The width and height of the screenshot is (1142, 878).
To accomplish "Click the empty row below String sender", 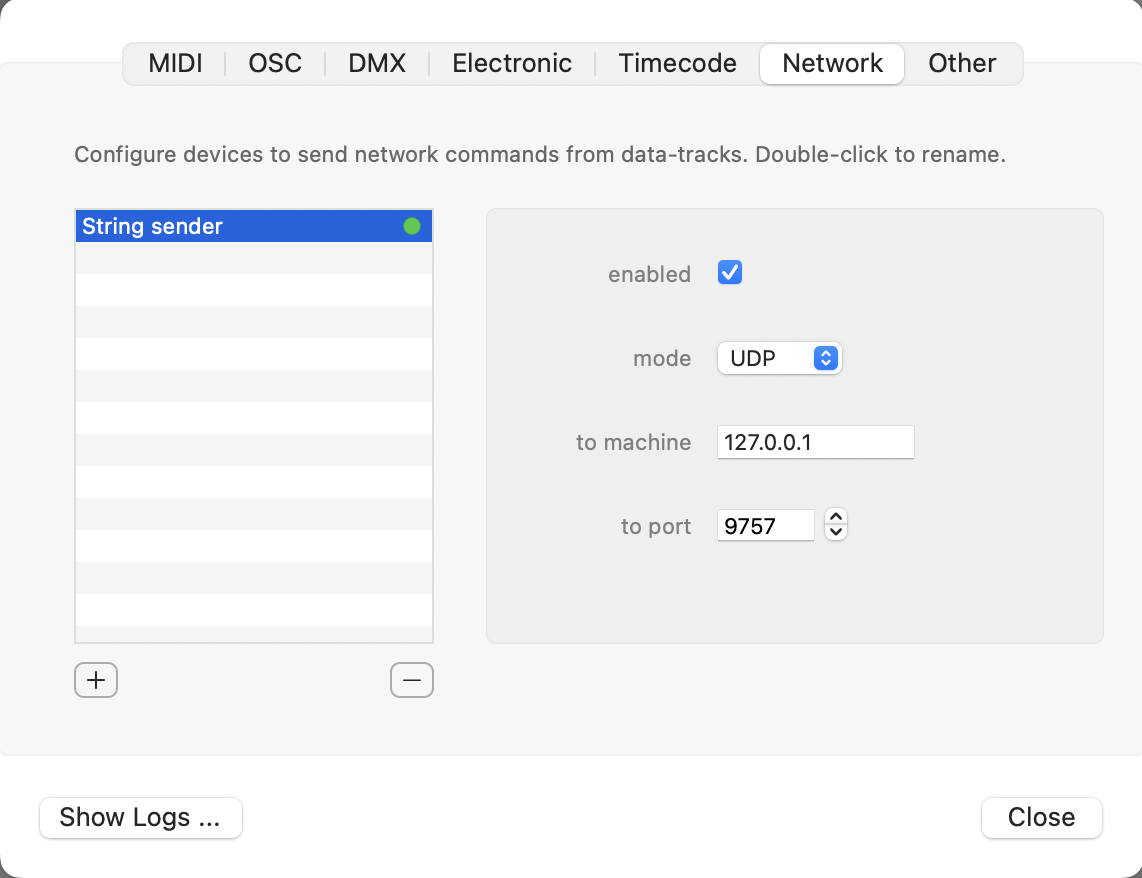I will click(x=254, y=259).
